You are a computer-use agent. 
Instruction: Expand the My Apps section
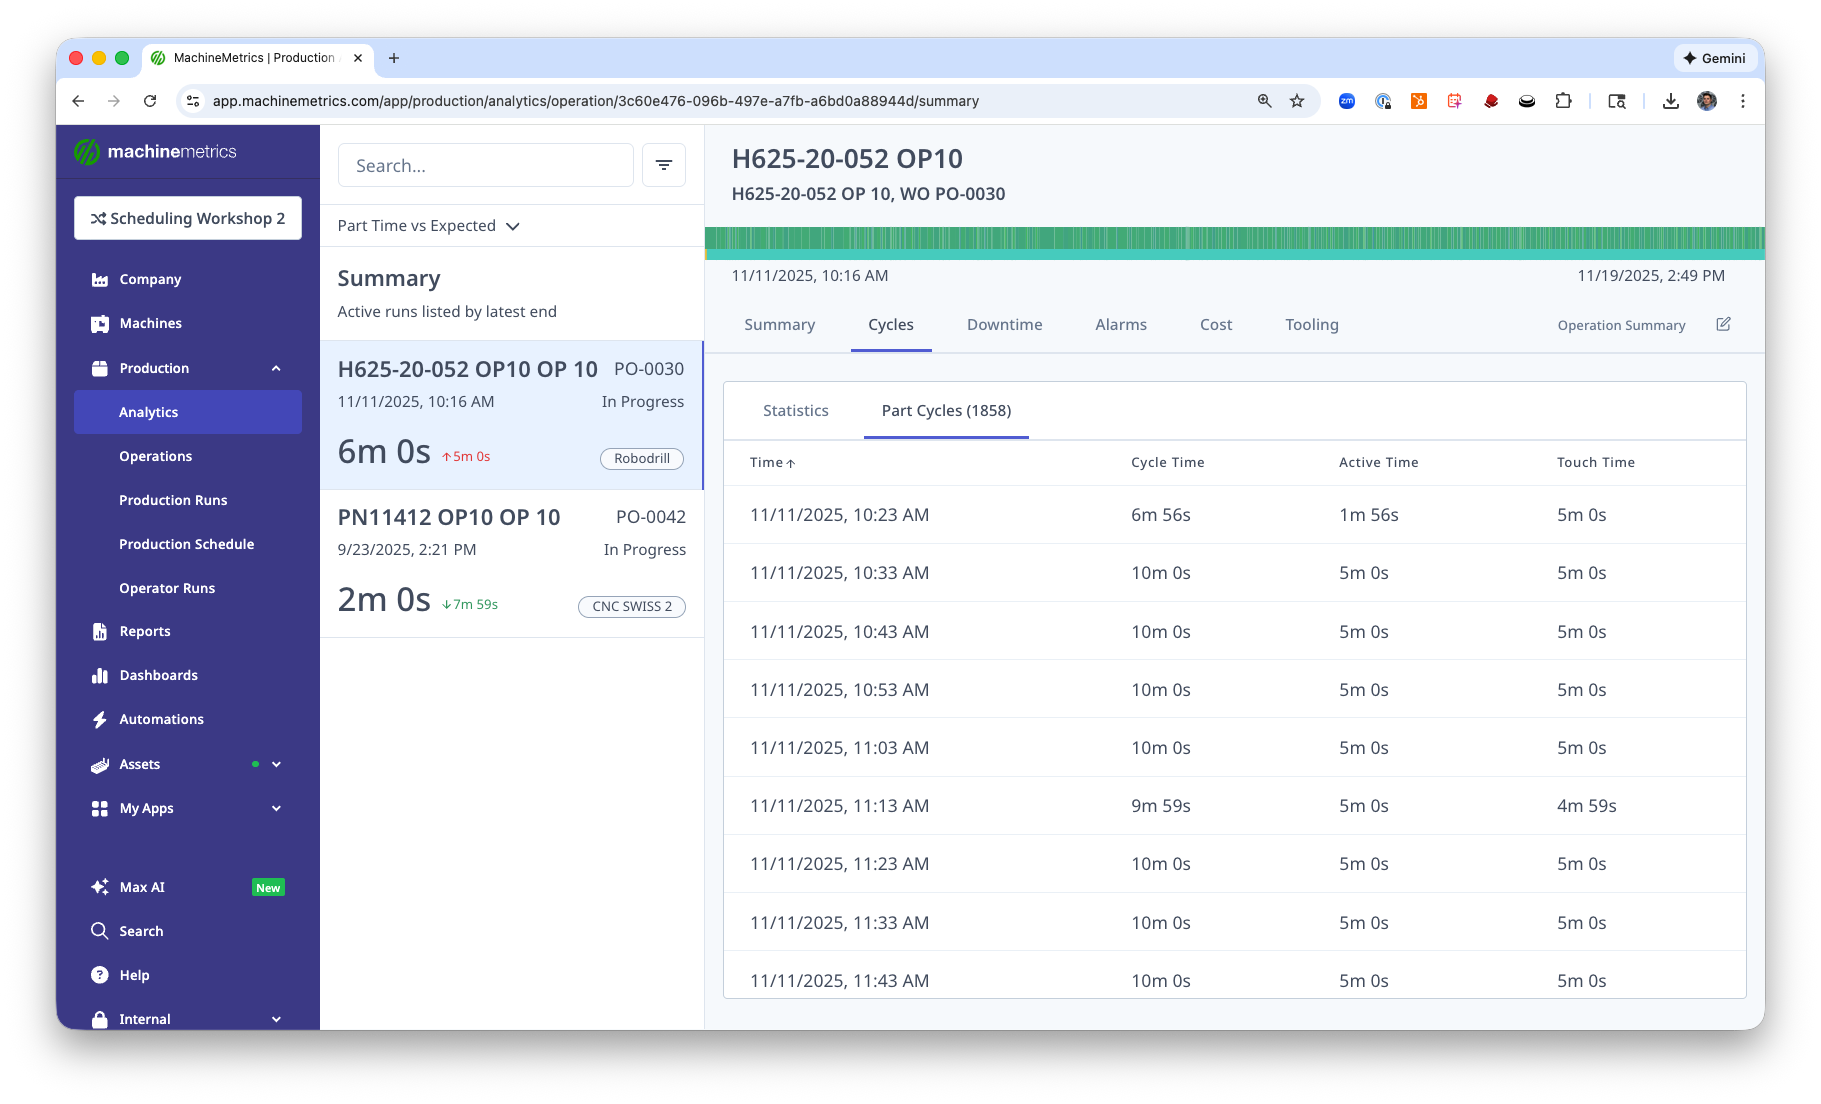(x=276, y=808)
